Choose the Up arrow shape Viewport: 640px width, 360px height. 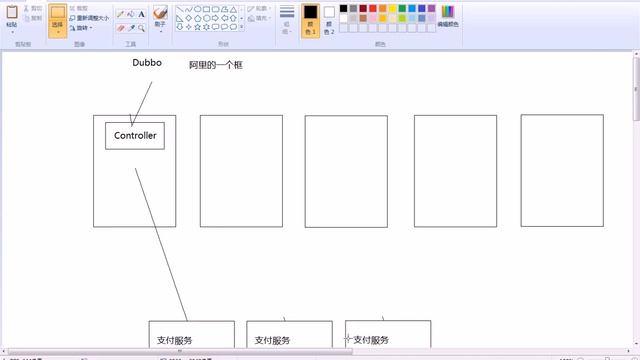[233, 18]
